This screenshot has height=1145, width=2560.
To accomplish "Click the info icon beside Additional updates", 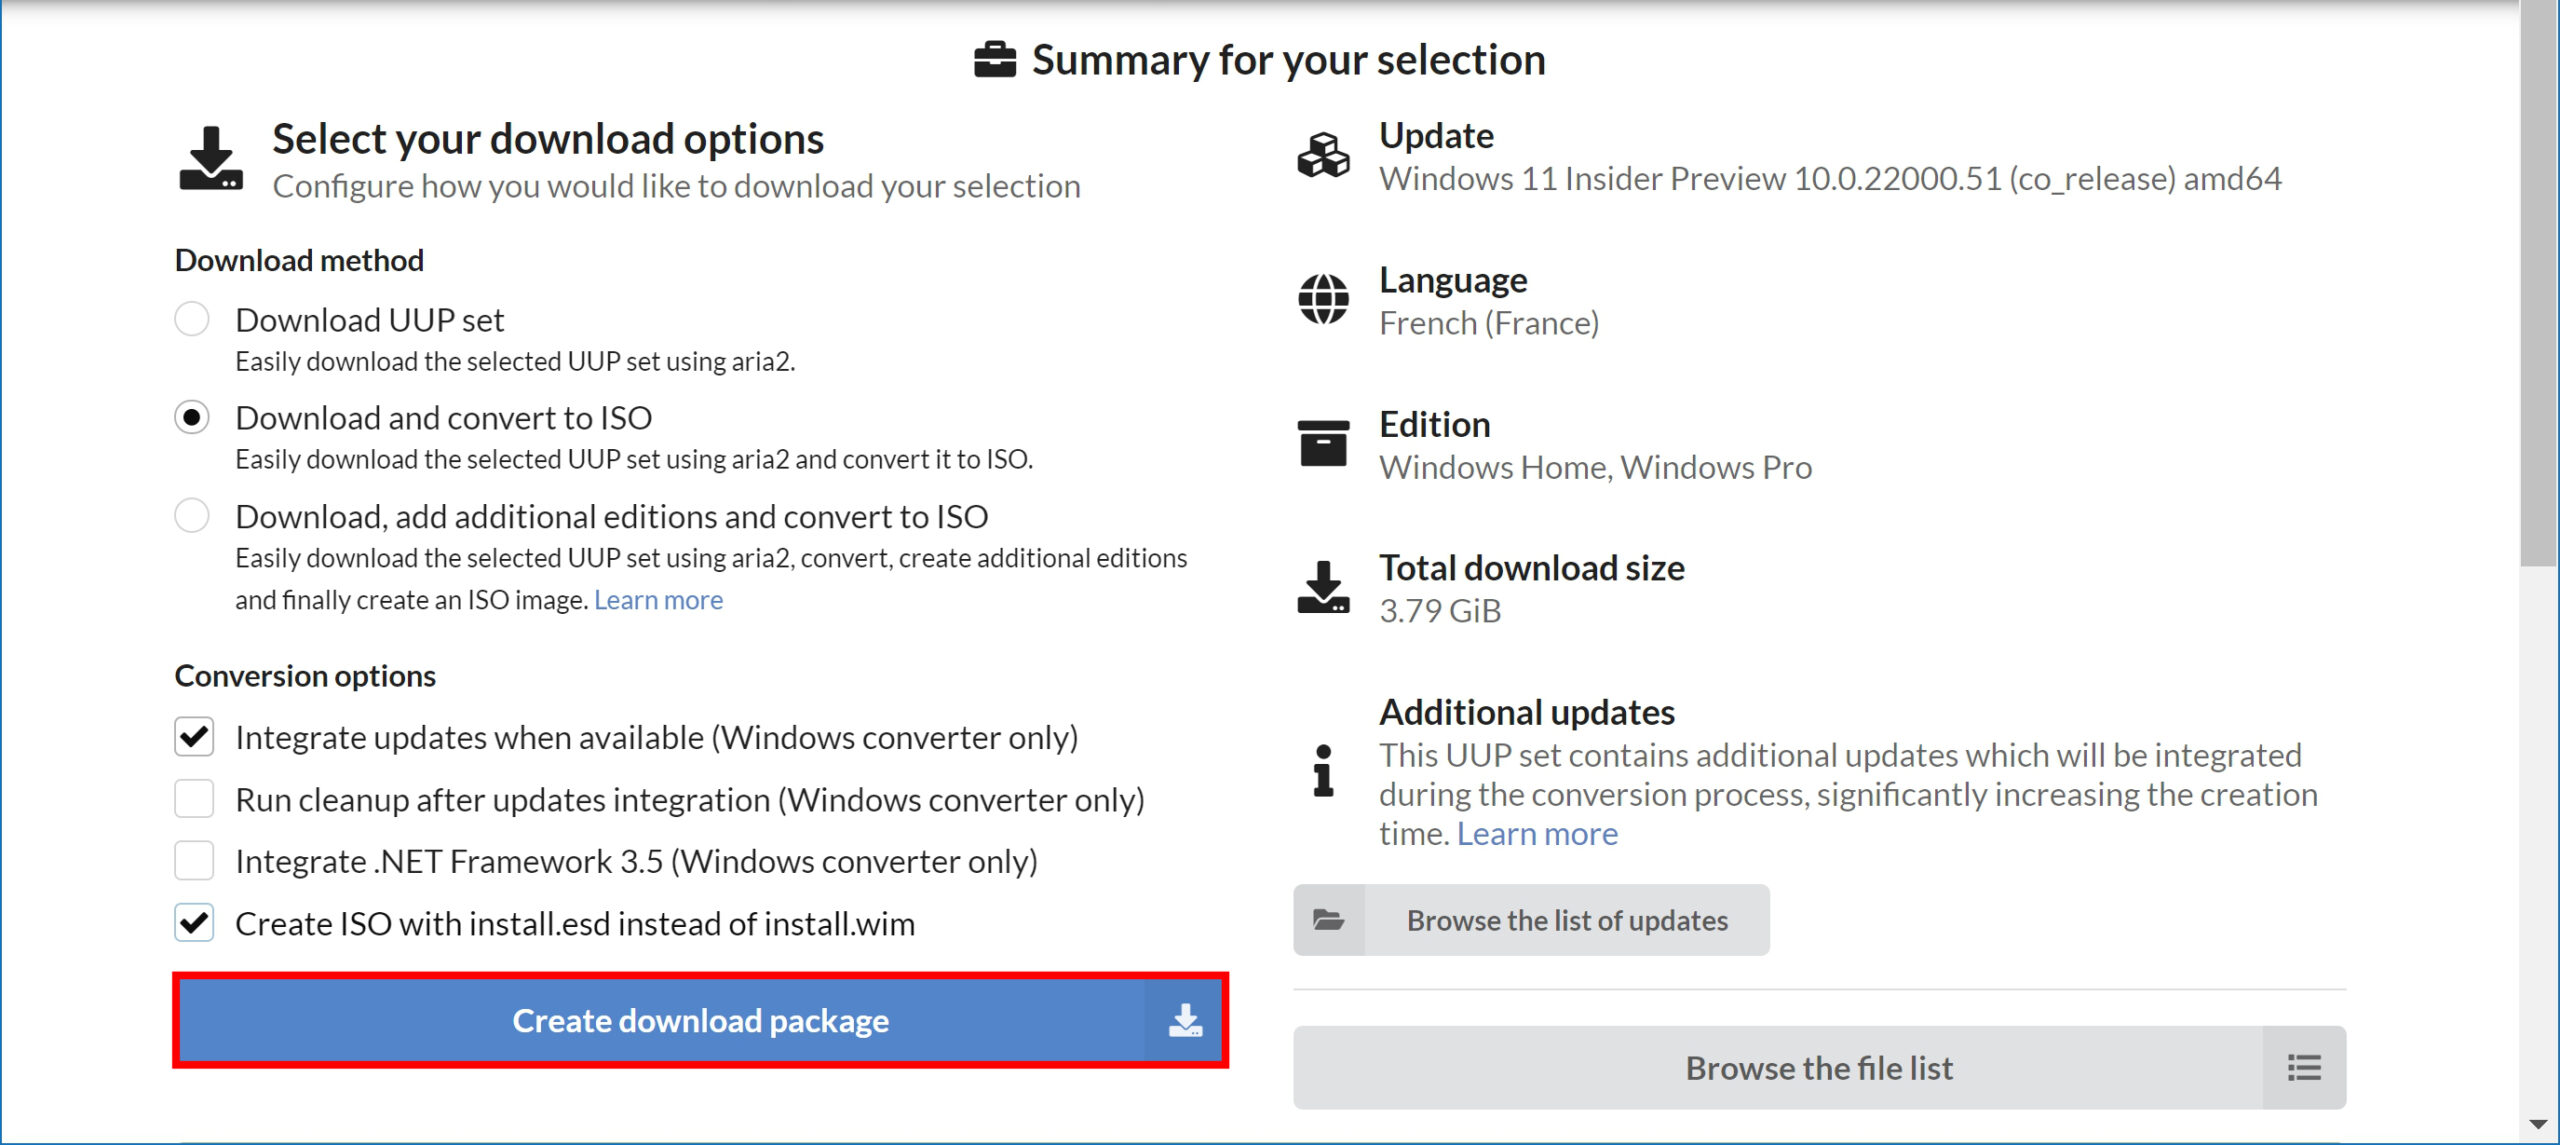I will (1323, 771).
